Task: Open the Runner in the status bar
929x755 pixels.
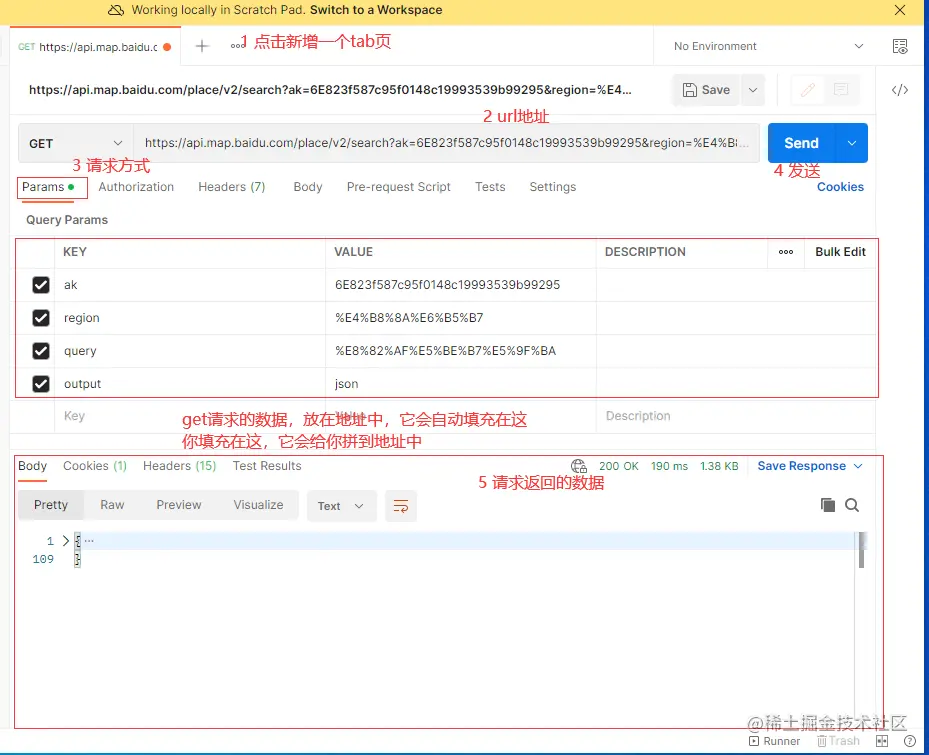Action: tap(774, 741)
